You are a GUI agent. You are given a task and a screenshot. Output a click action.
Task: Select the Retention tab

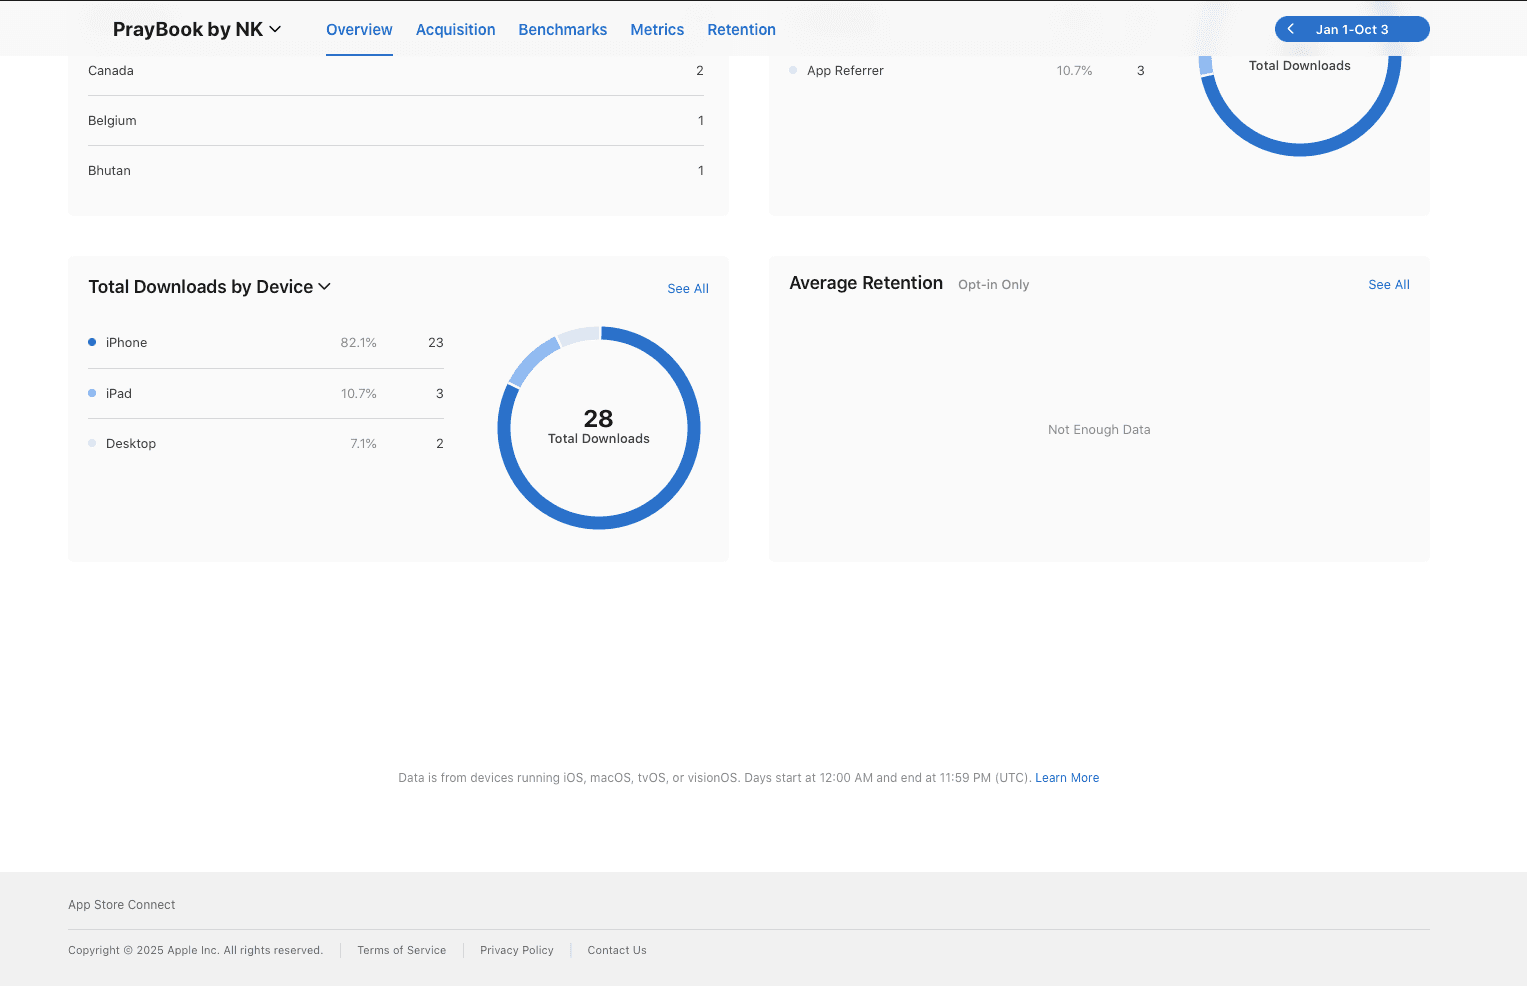point(741,29)
